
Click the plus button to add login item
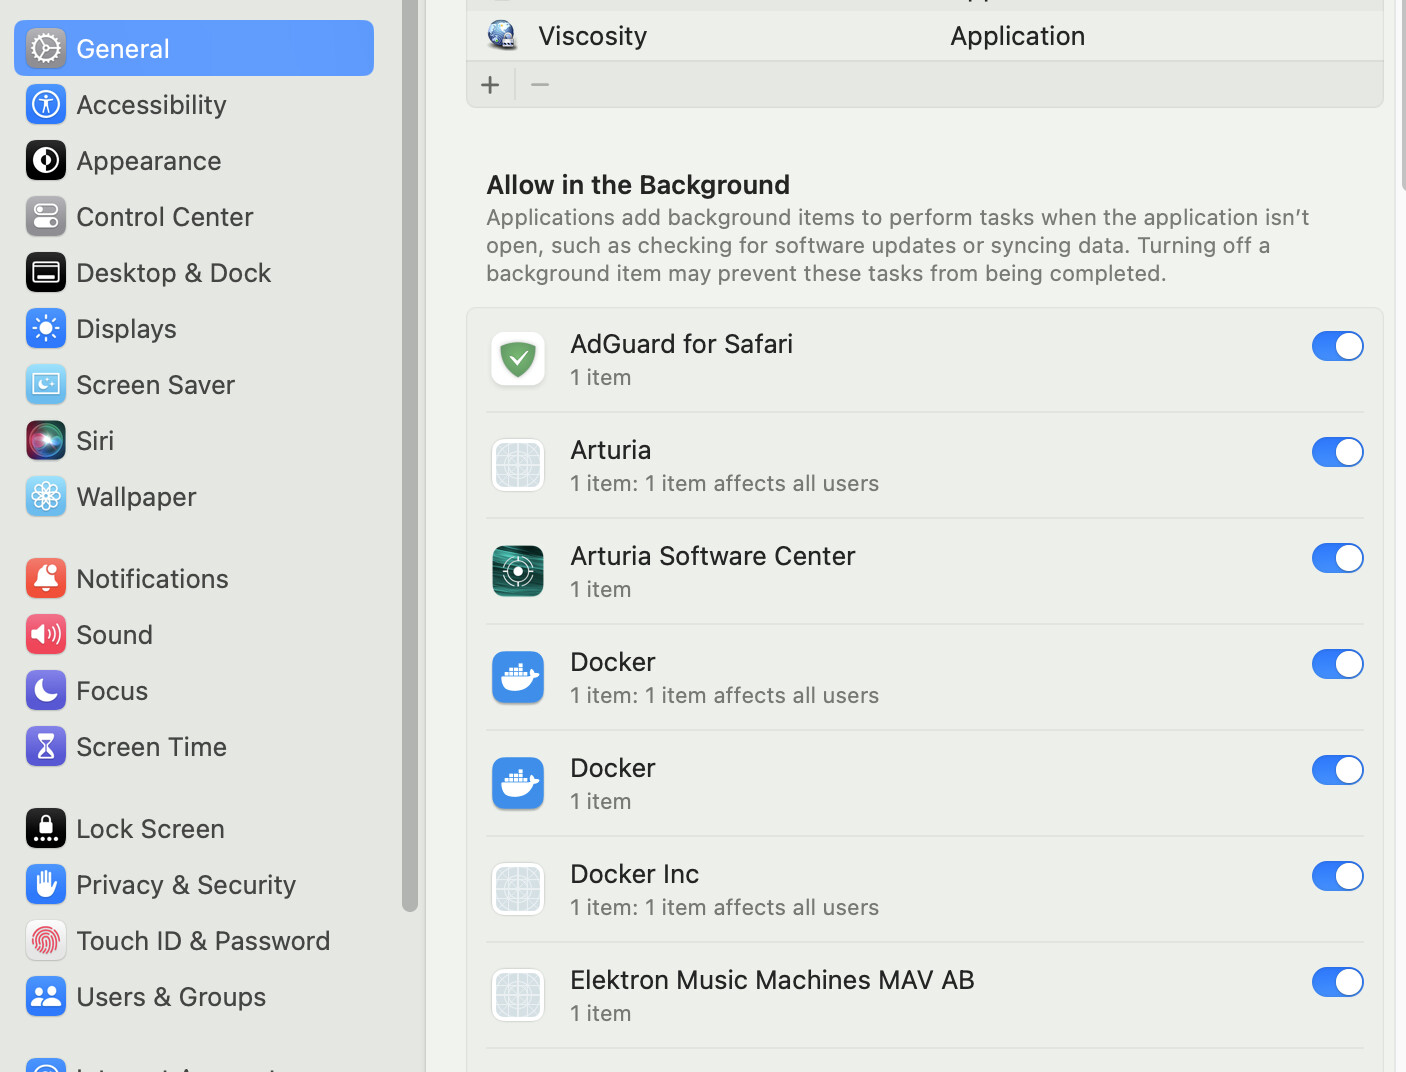(490, 85)
